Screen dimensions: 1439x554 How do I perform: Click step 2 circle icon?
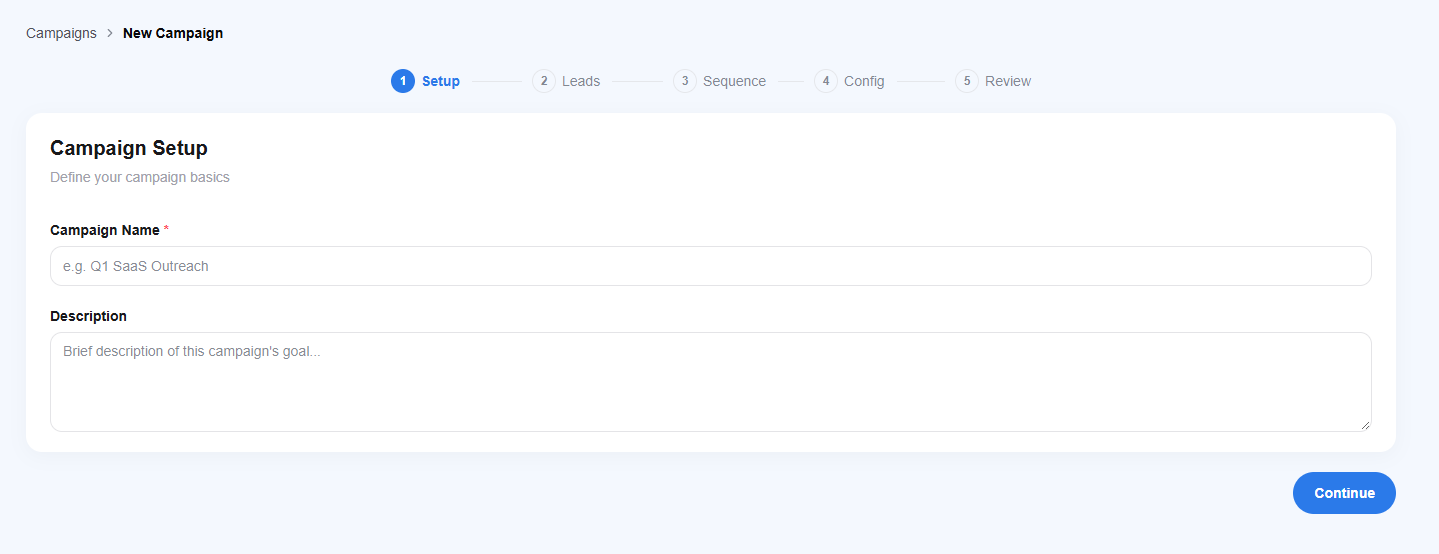click(544, 81)
